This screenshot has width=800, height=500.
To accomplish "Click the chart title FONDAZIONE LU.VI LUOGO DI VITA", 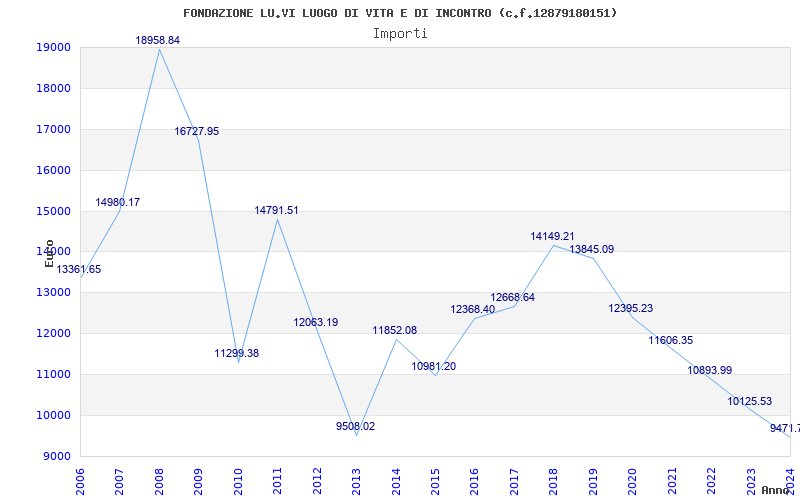I will (400, 13).
